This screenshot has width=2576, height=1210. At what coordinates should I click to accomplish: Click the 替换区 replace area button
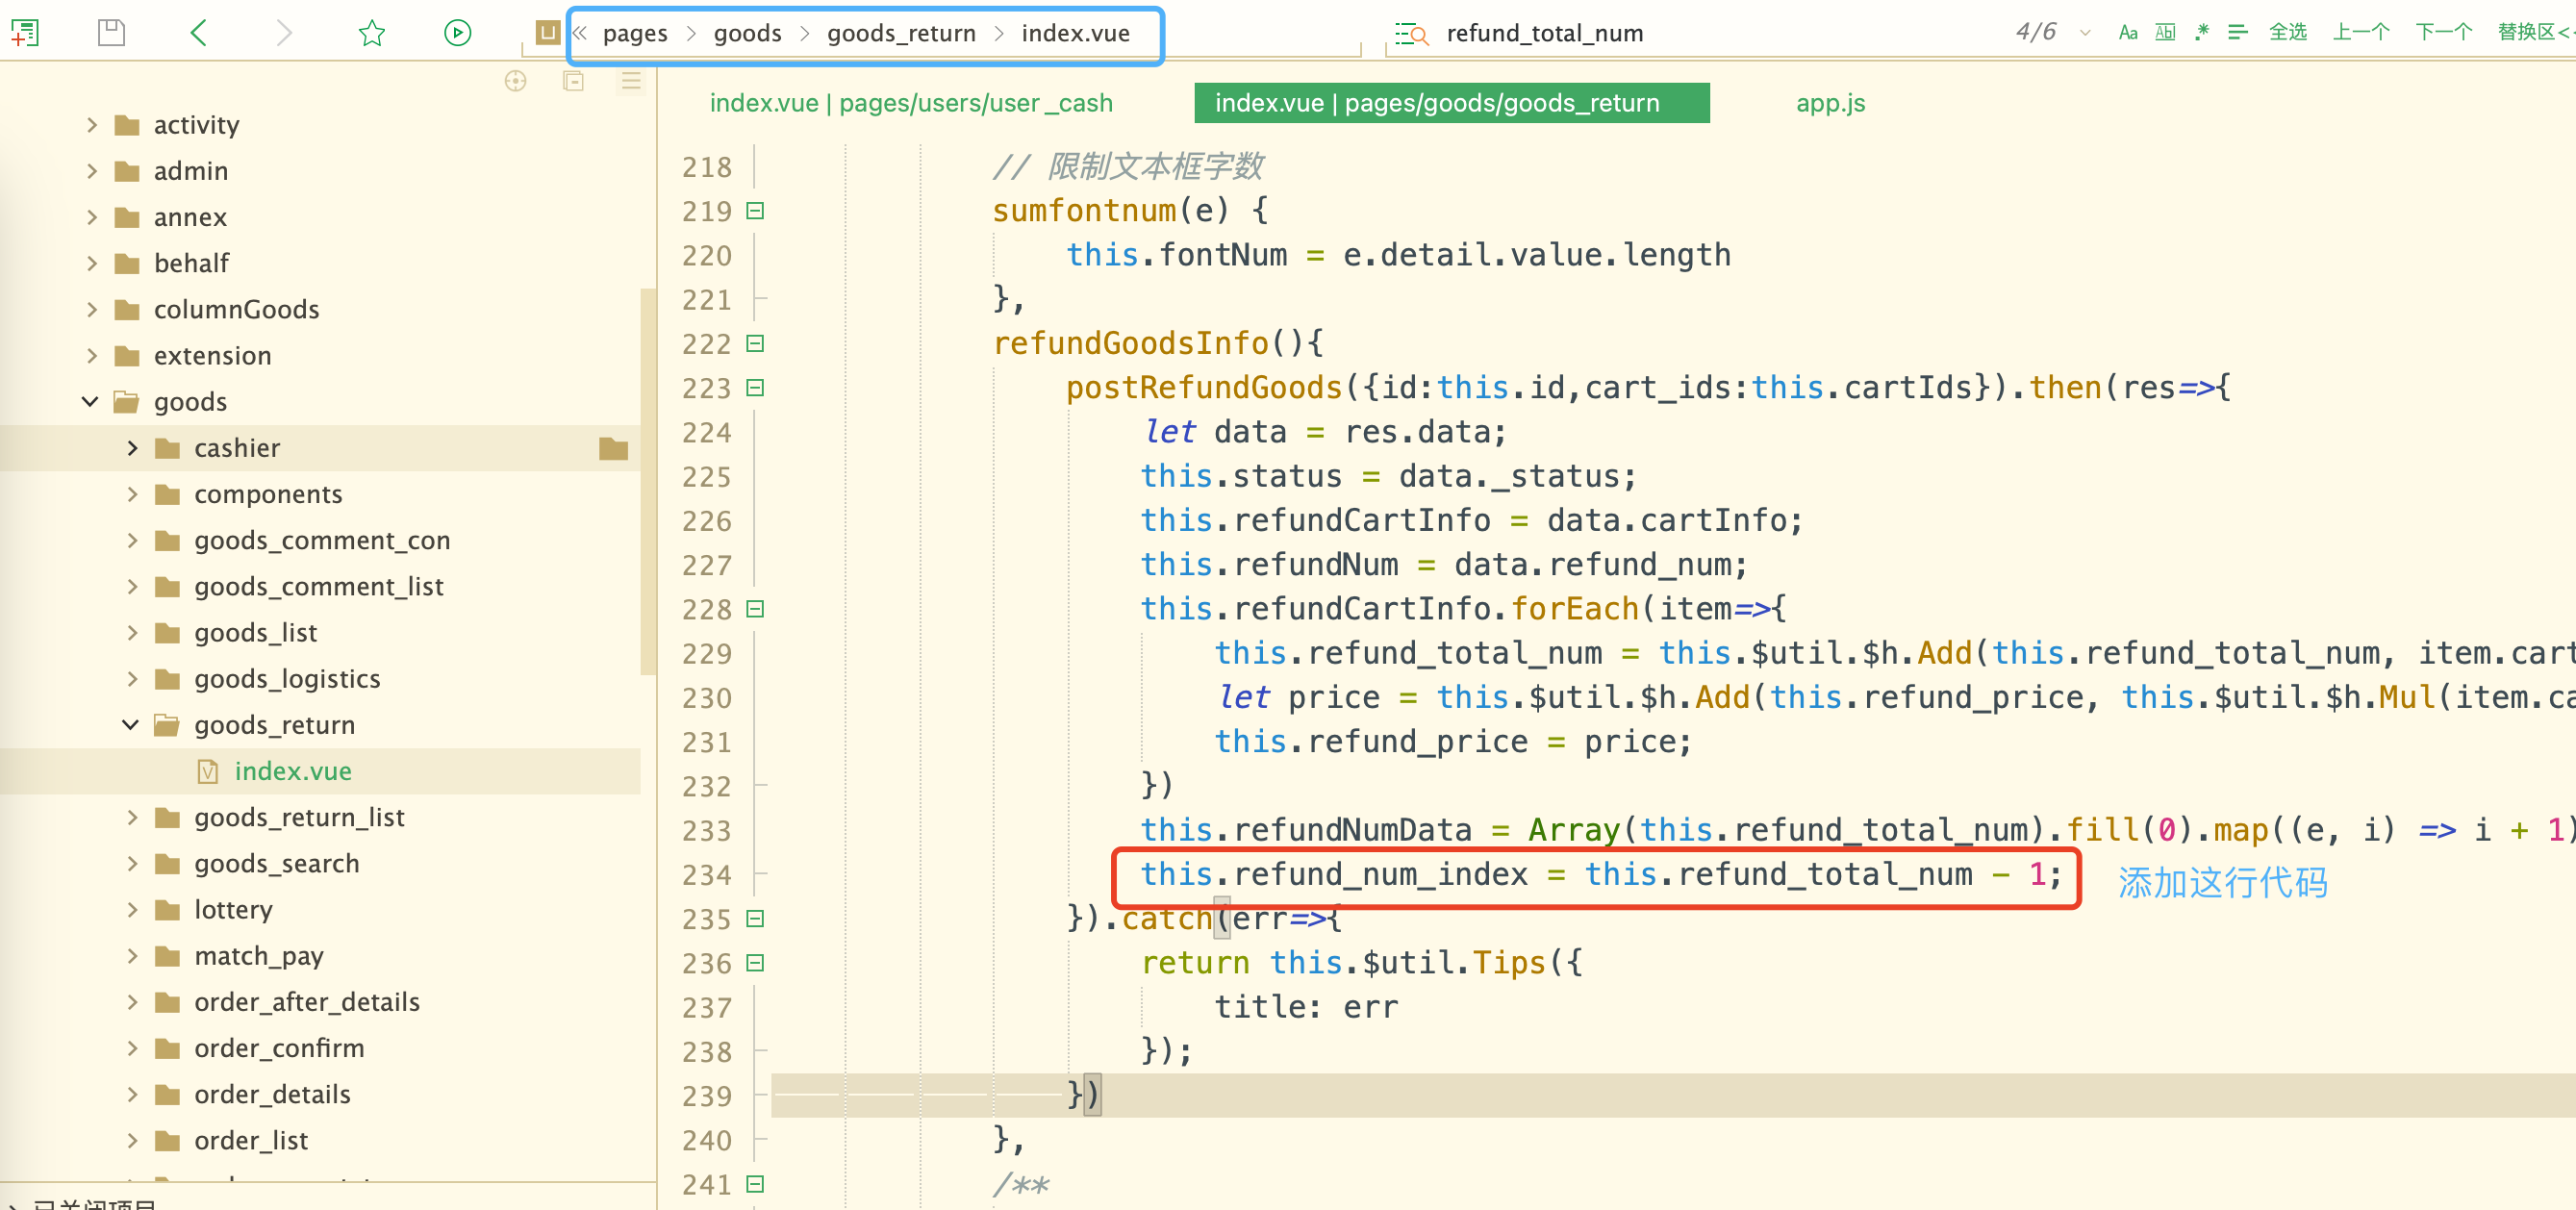[x=2534, y=33]
